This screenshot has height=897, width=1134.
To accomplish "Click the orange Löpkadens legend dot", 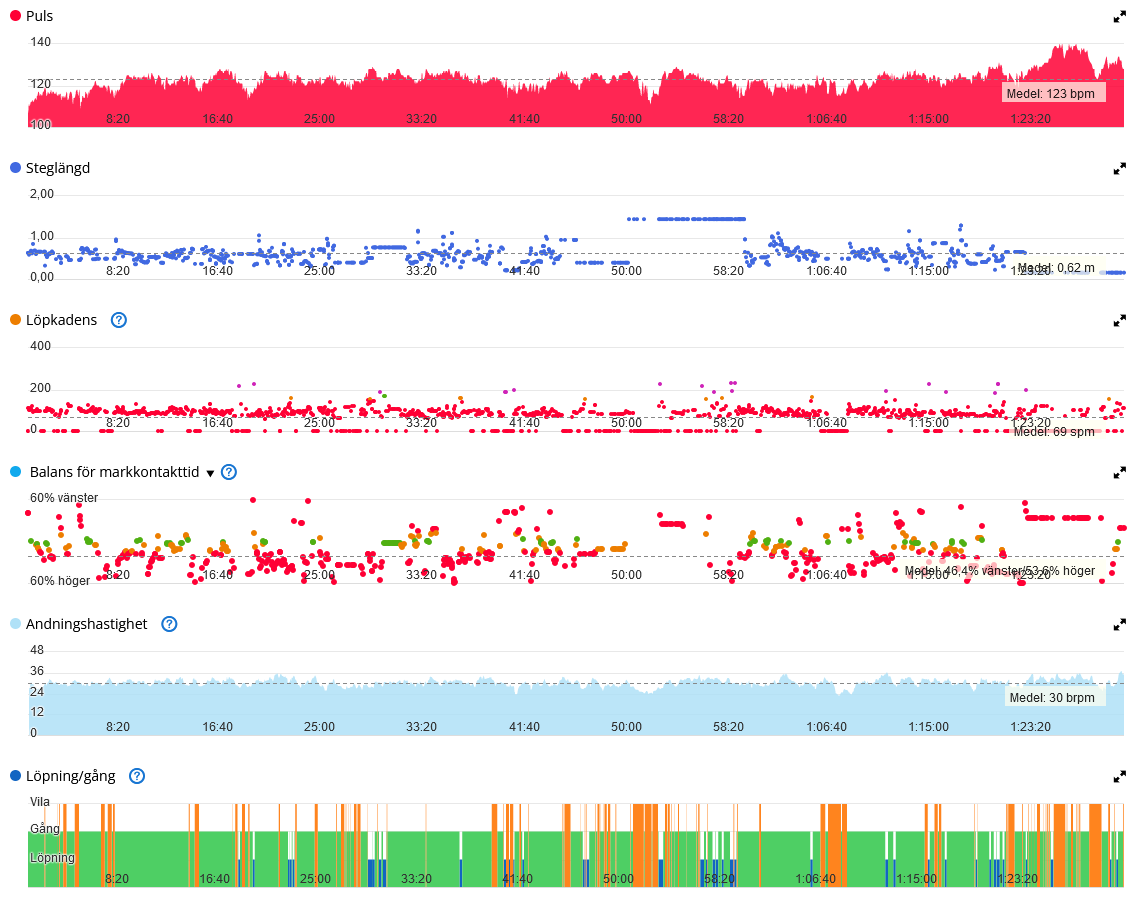I will coord(15,320).
